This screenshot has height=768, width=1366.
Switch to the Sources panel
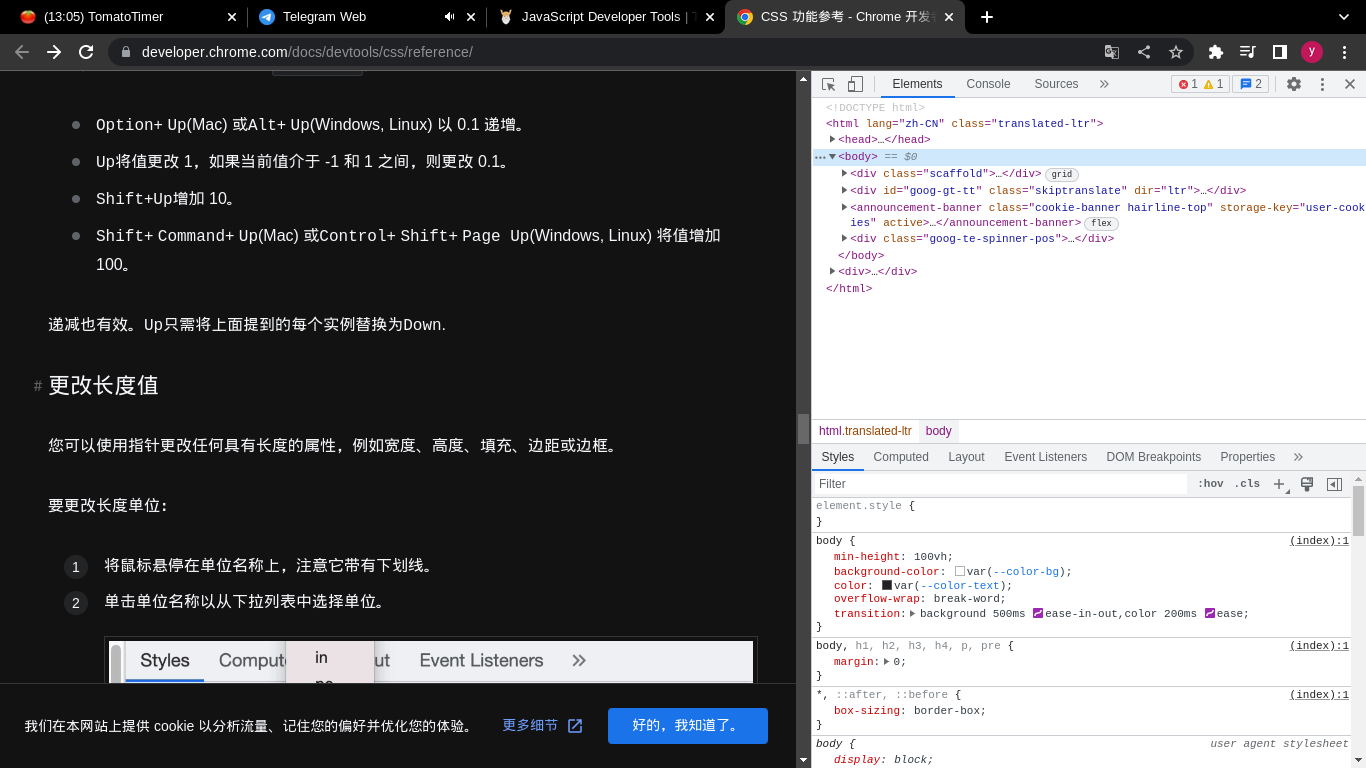[1056, 84]
